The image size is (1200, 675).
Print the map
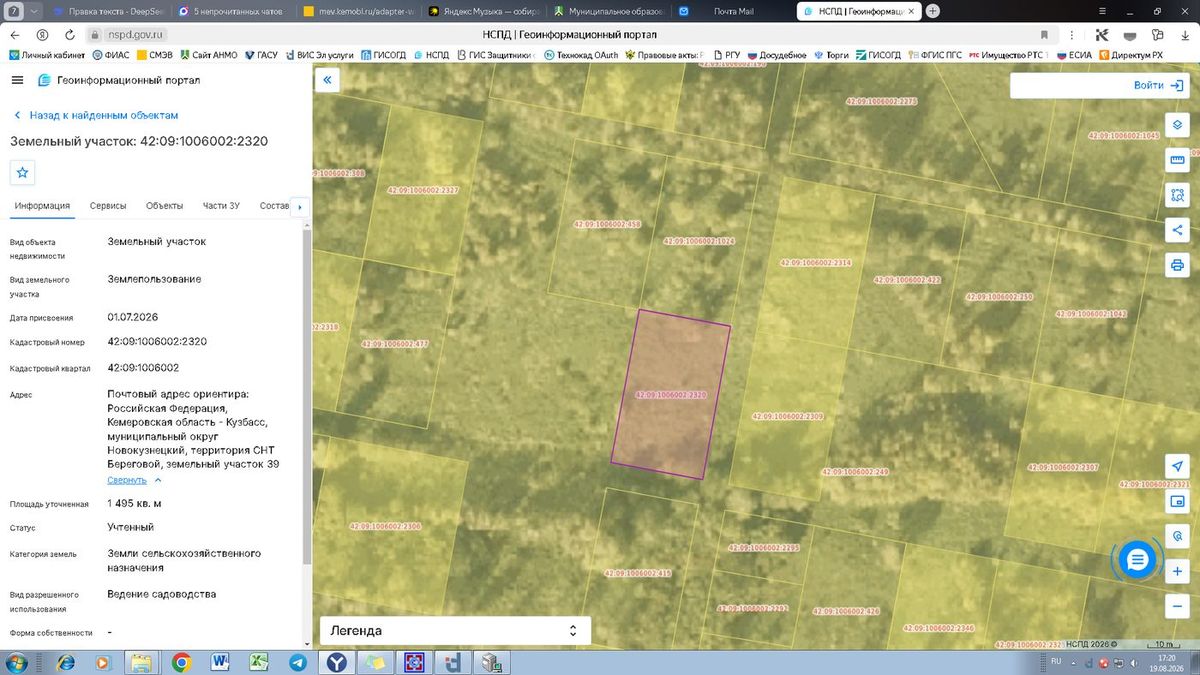[x=1177, y=265]
